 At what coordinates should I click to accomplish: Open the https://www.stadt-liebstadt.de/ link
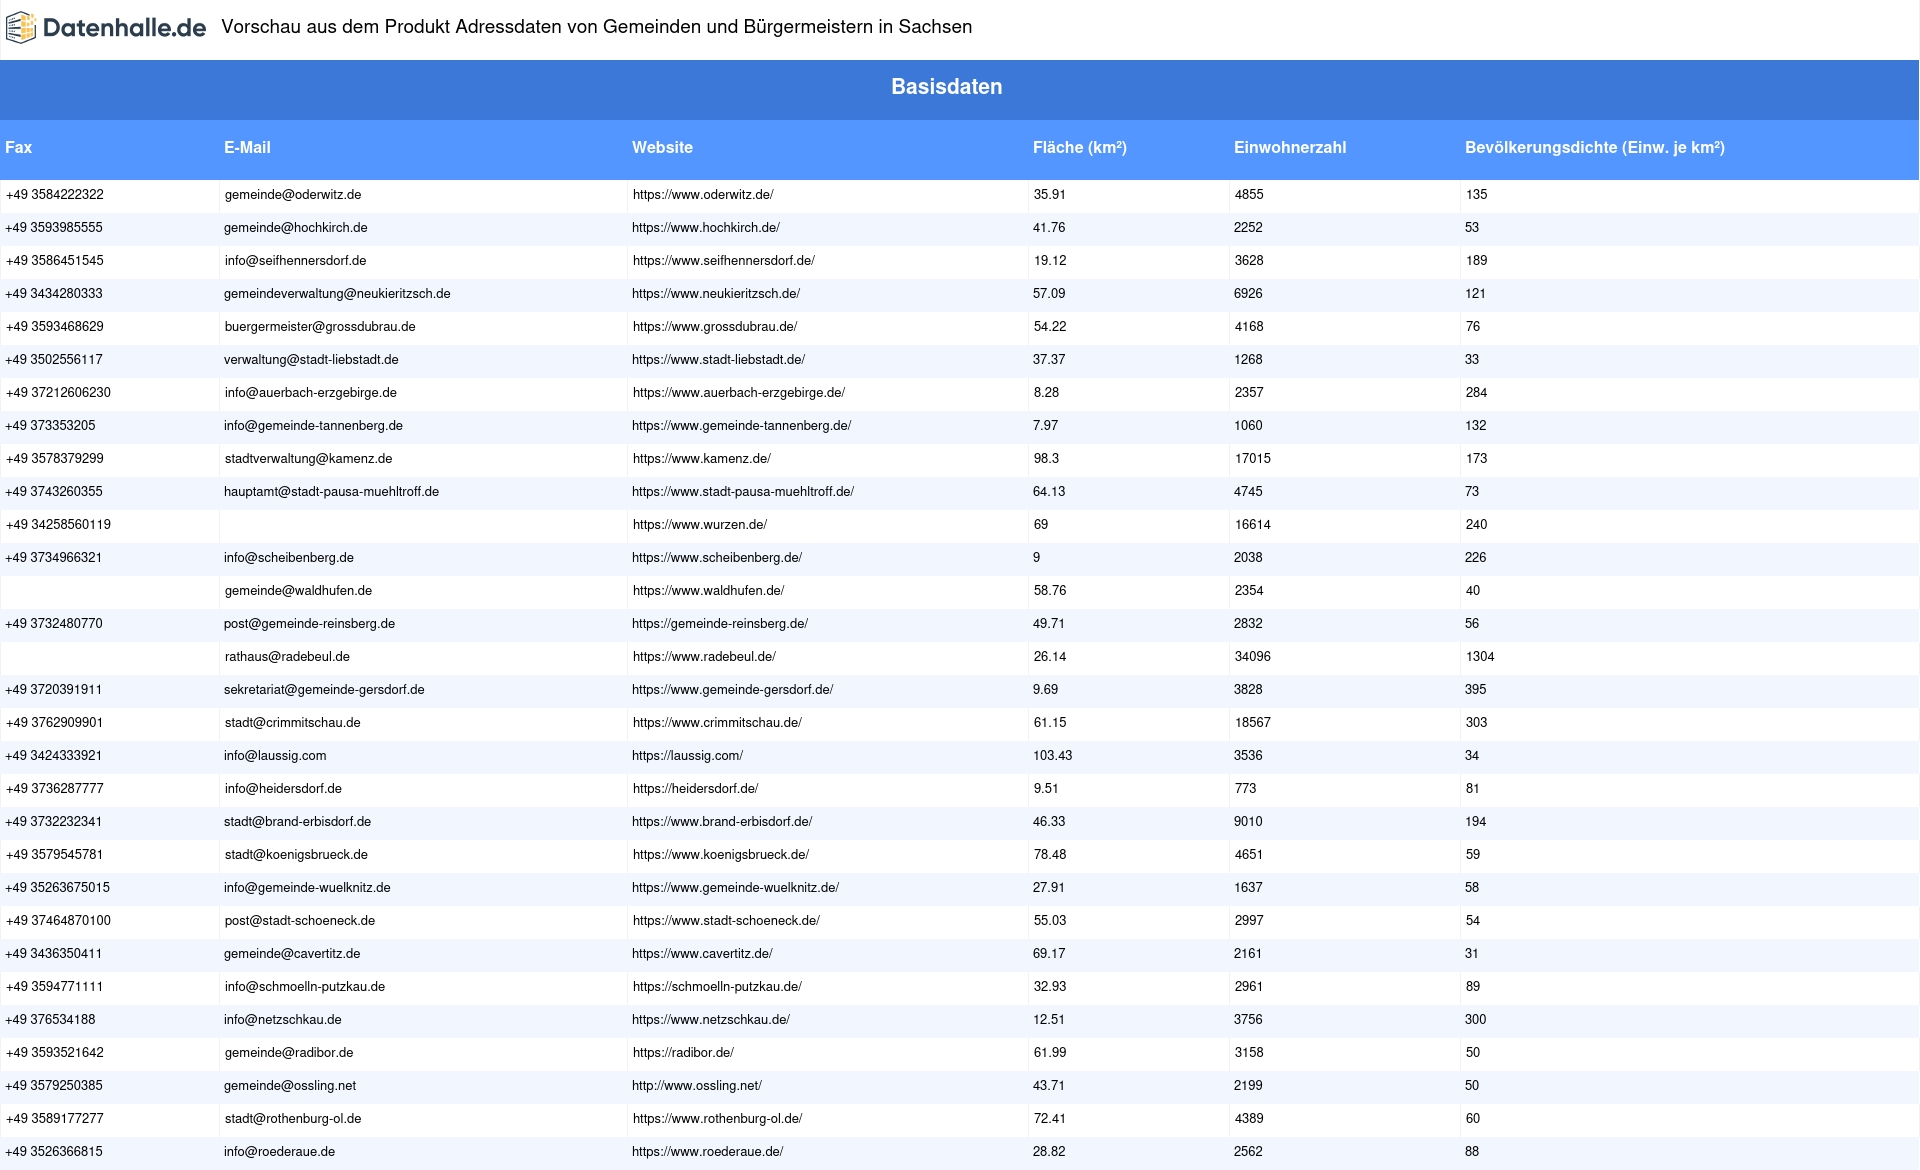[x=718, y=360]
